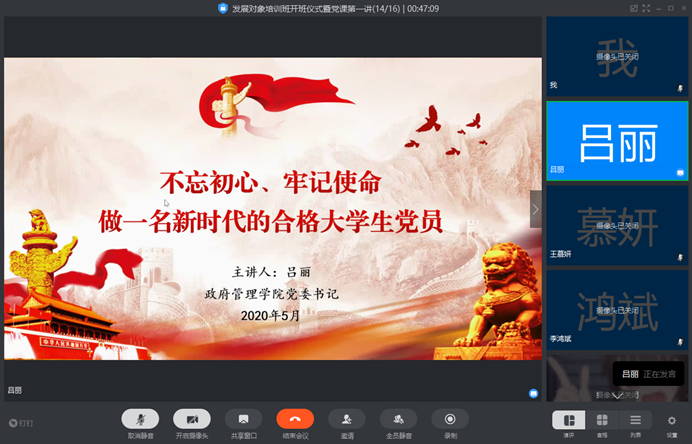Mute all participants (全员静音)
This screenshot has height=444, width=692.
[398, 419]
